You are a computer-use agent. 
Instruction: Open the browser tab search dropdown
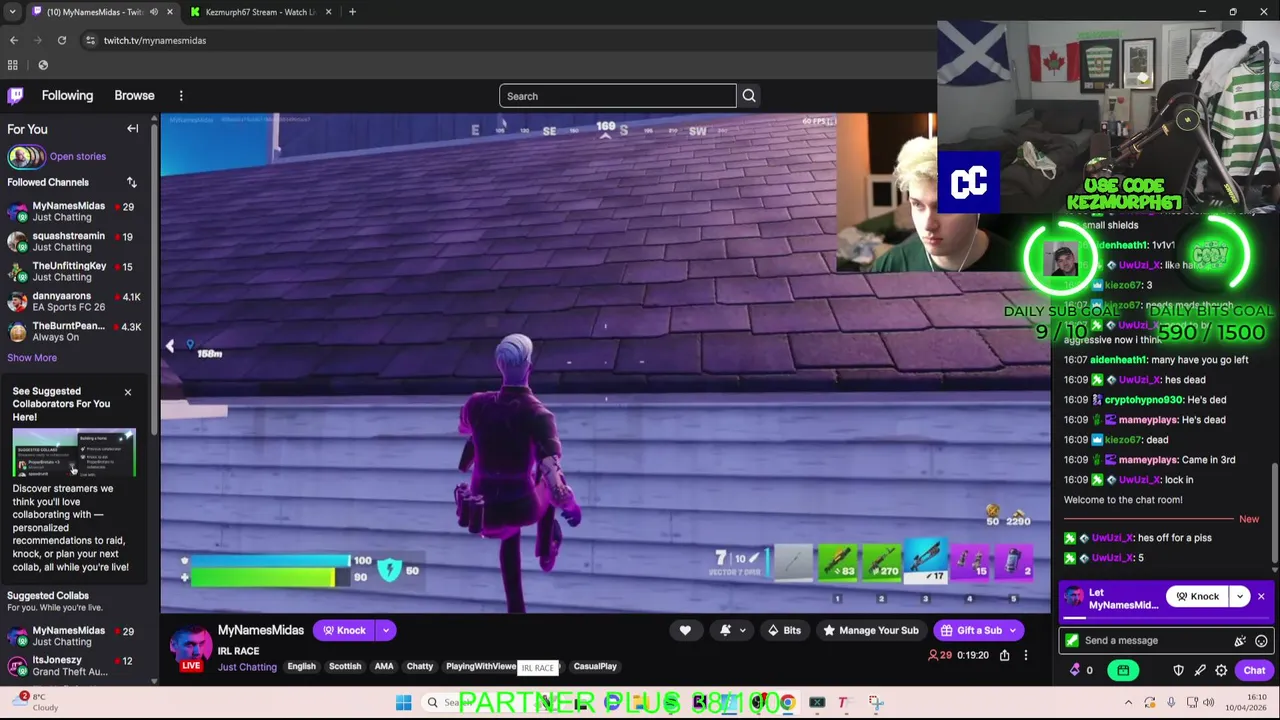coord(12,12)
